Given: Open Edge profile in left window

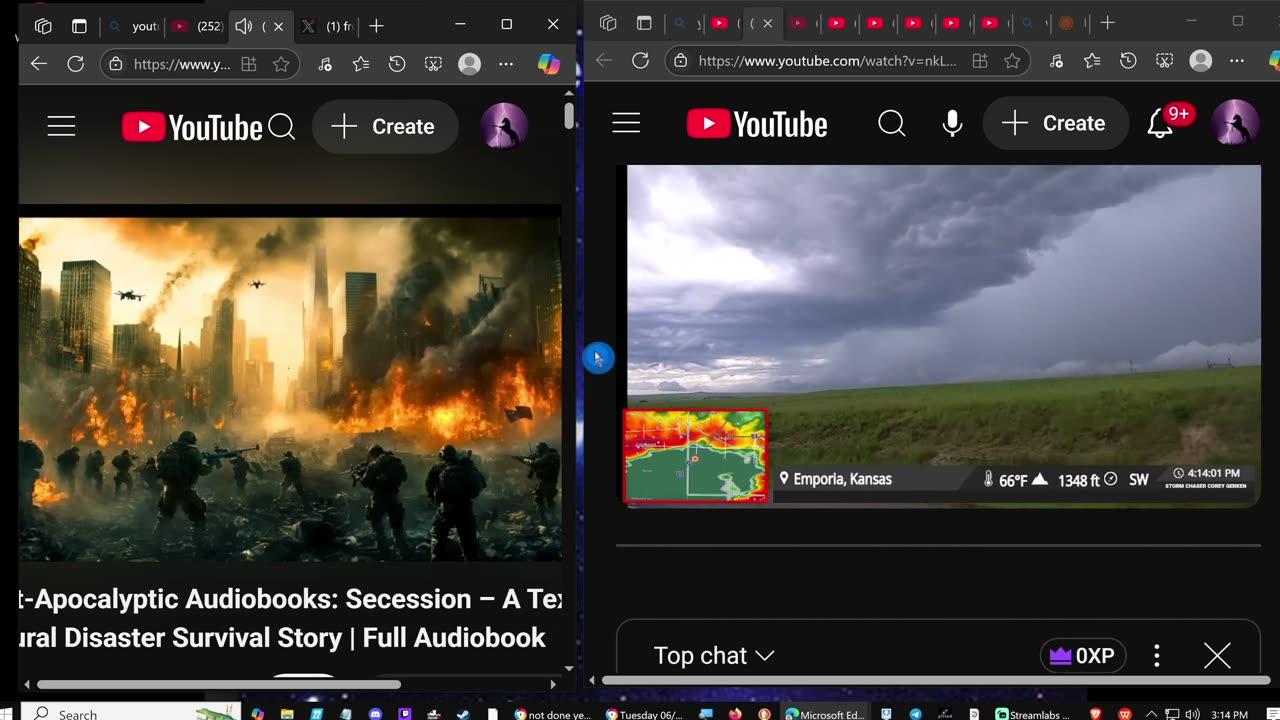Looking at the screenshot, I should (469, 64).
